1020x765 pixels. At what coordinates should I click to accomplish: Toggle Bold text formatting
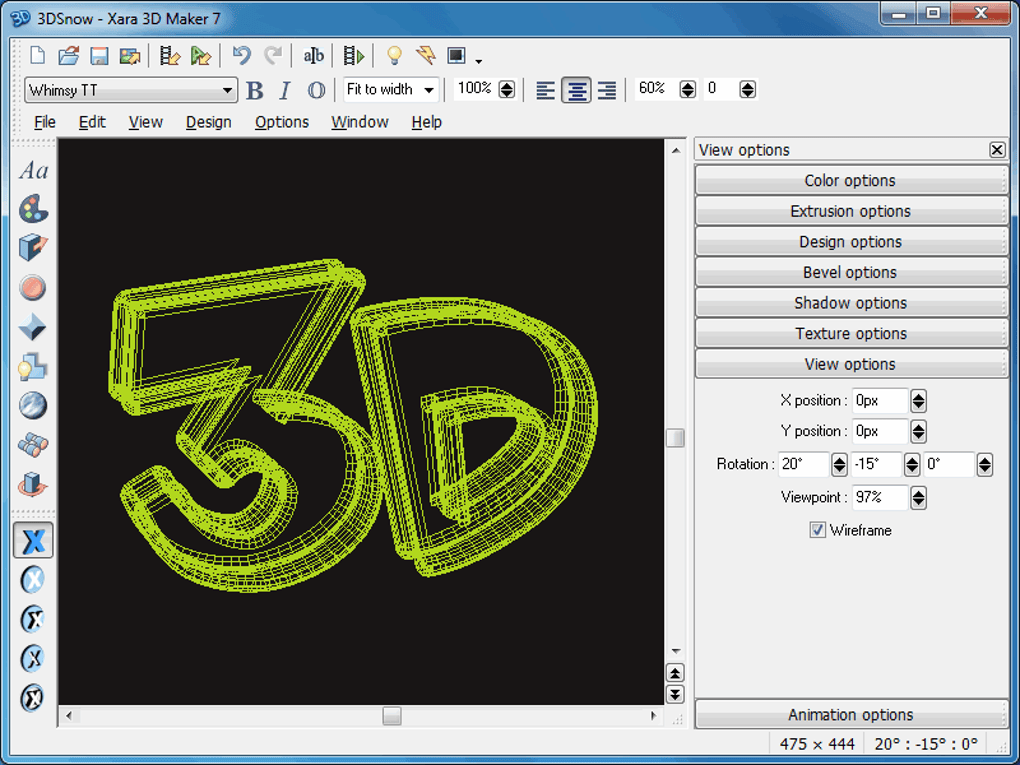[255, 90]
